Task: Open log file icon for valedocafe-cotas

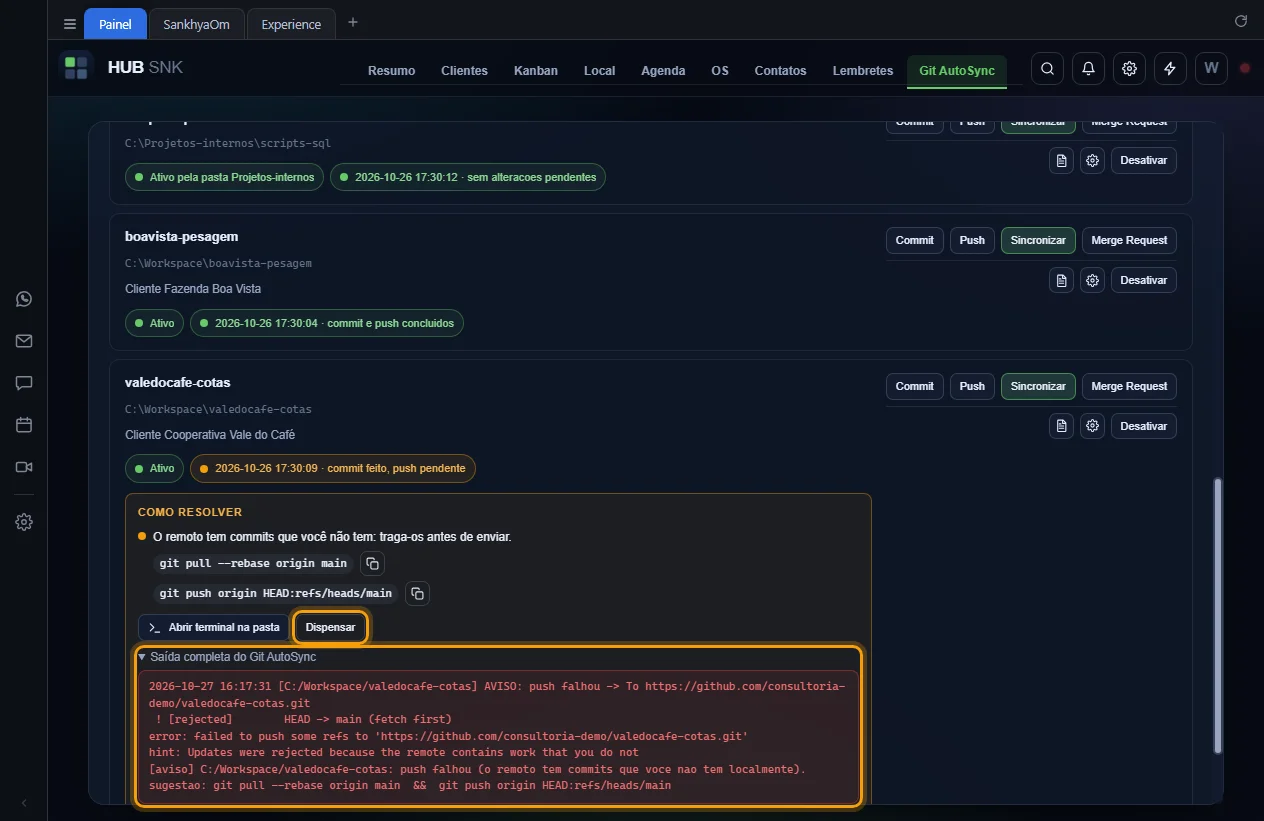Action: (1061, 426)
